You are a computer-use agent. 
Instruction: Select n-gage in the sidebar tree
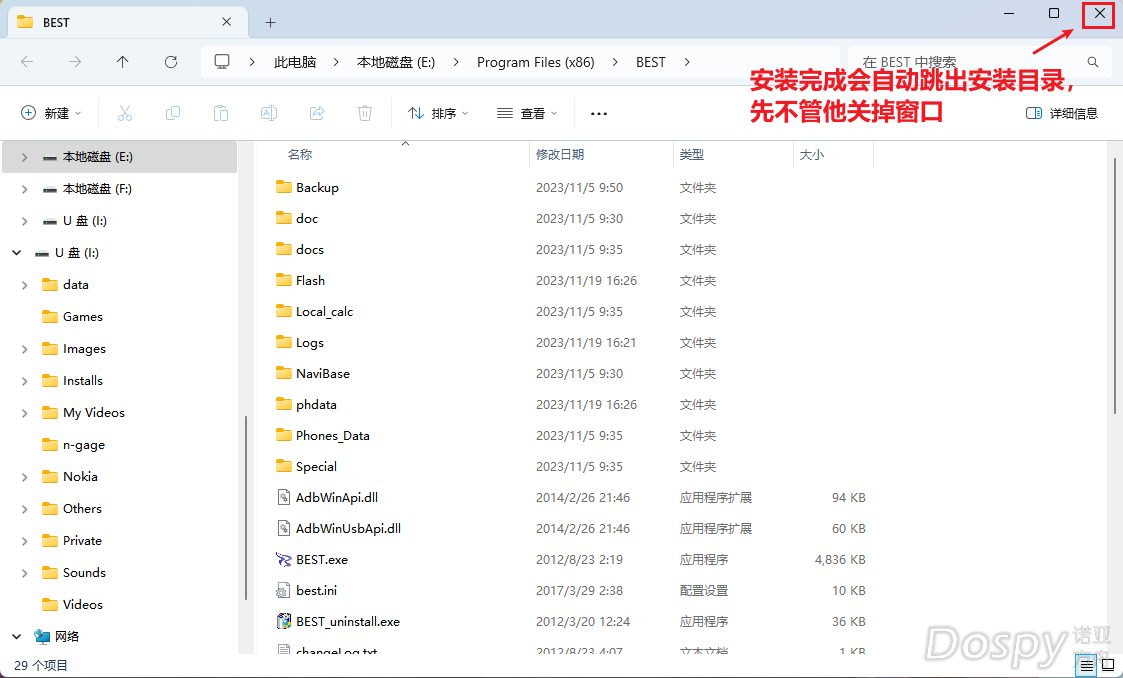point(84,445)
